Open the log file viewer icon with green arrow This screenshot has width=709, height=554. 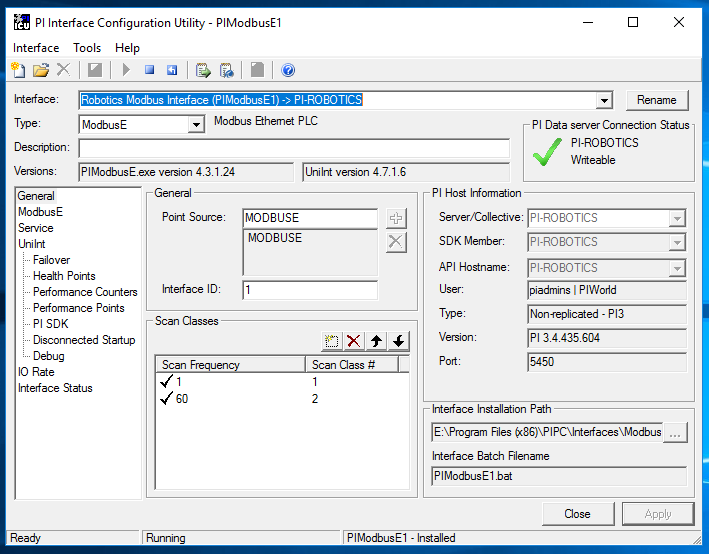203,70
